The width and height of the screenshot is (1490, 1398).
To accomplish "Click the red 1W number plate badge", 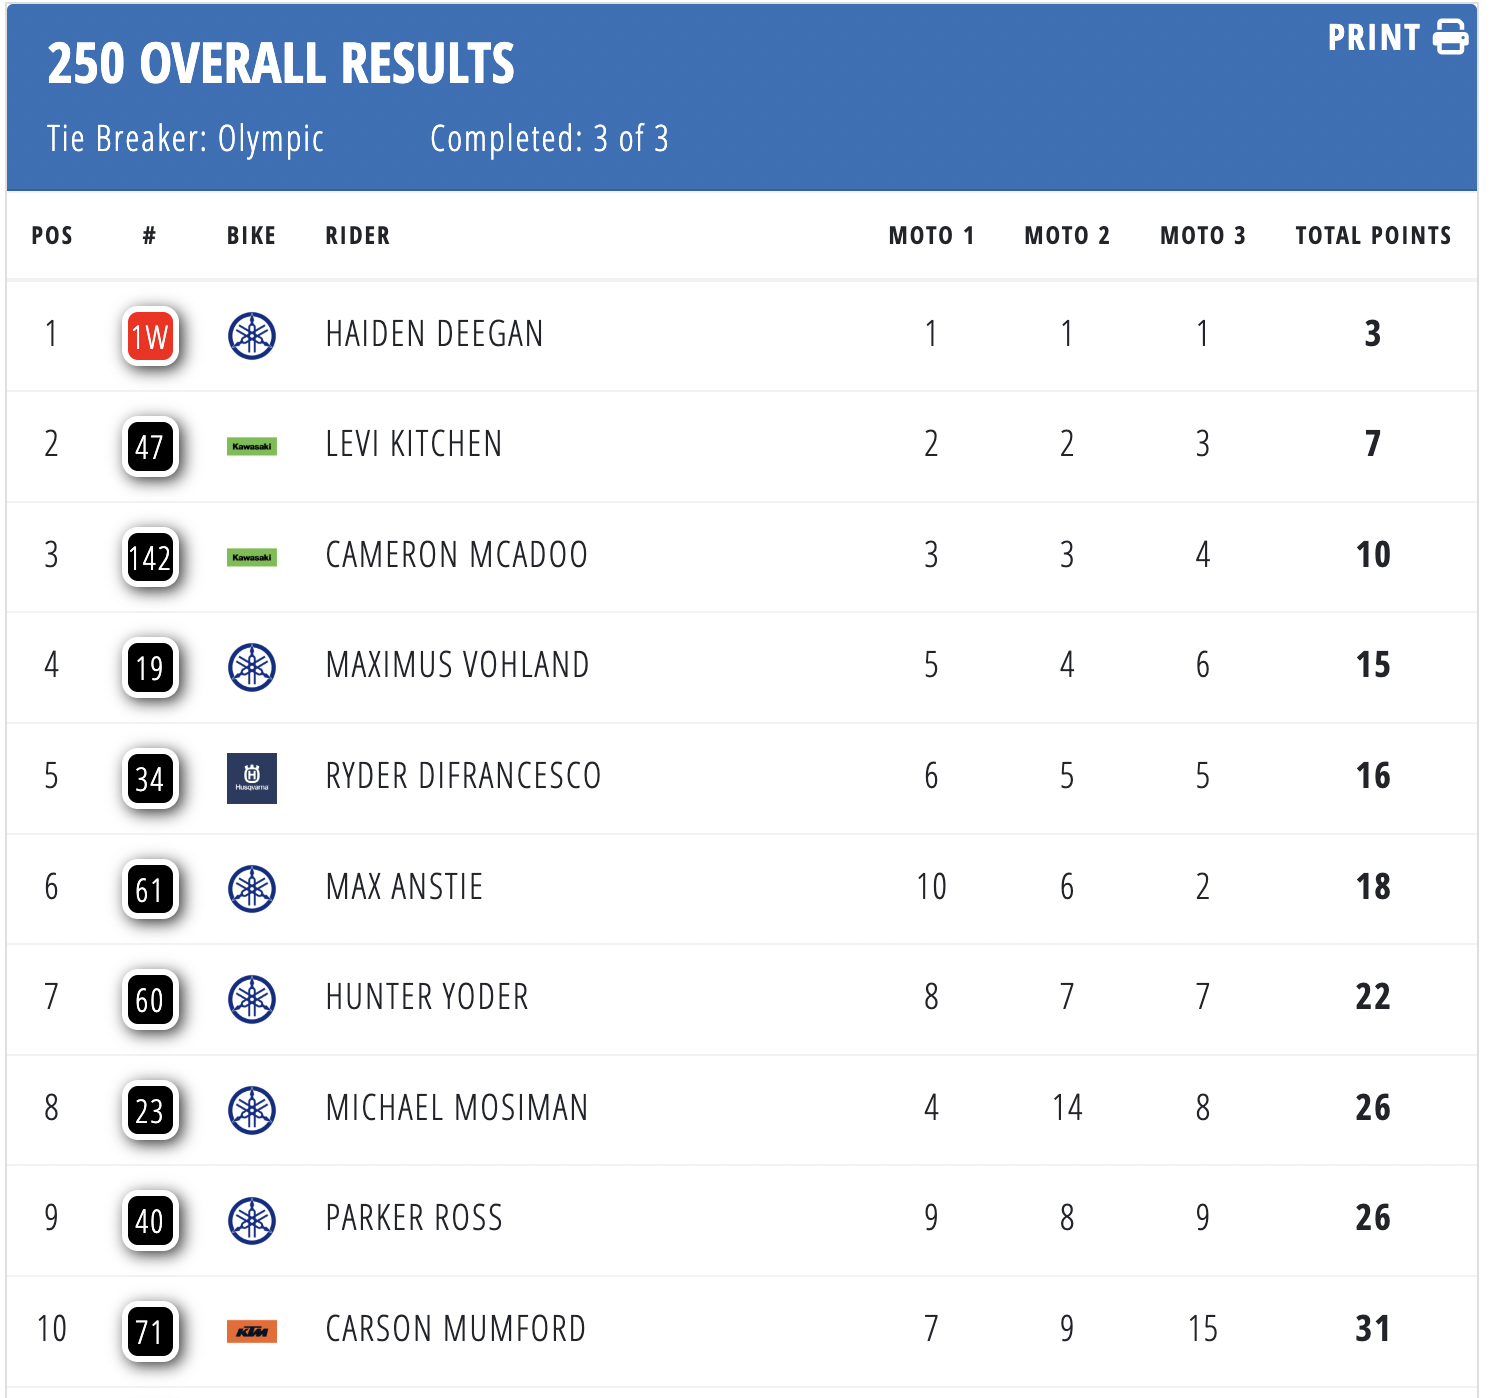I will (150, 336).
